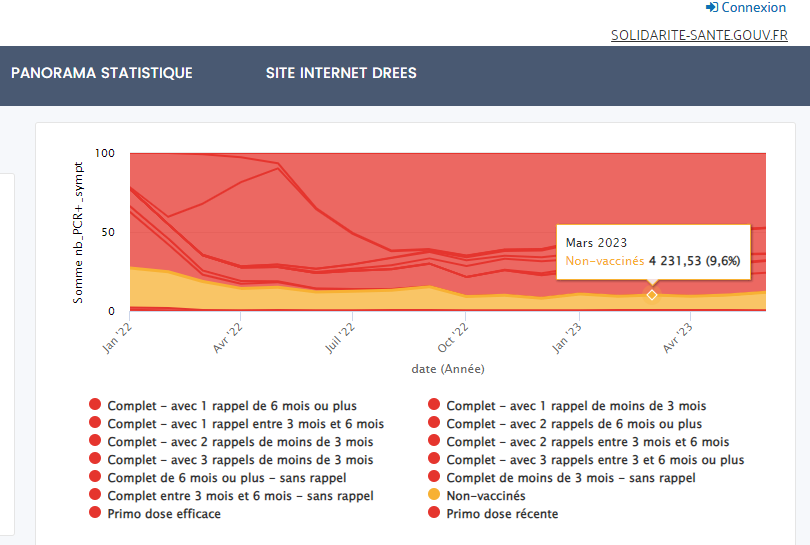Open the SOLIDARITE-SANTE.GOUV.FR link
810x545 pixels.
(x=699, y=36)
